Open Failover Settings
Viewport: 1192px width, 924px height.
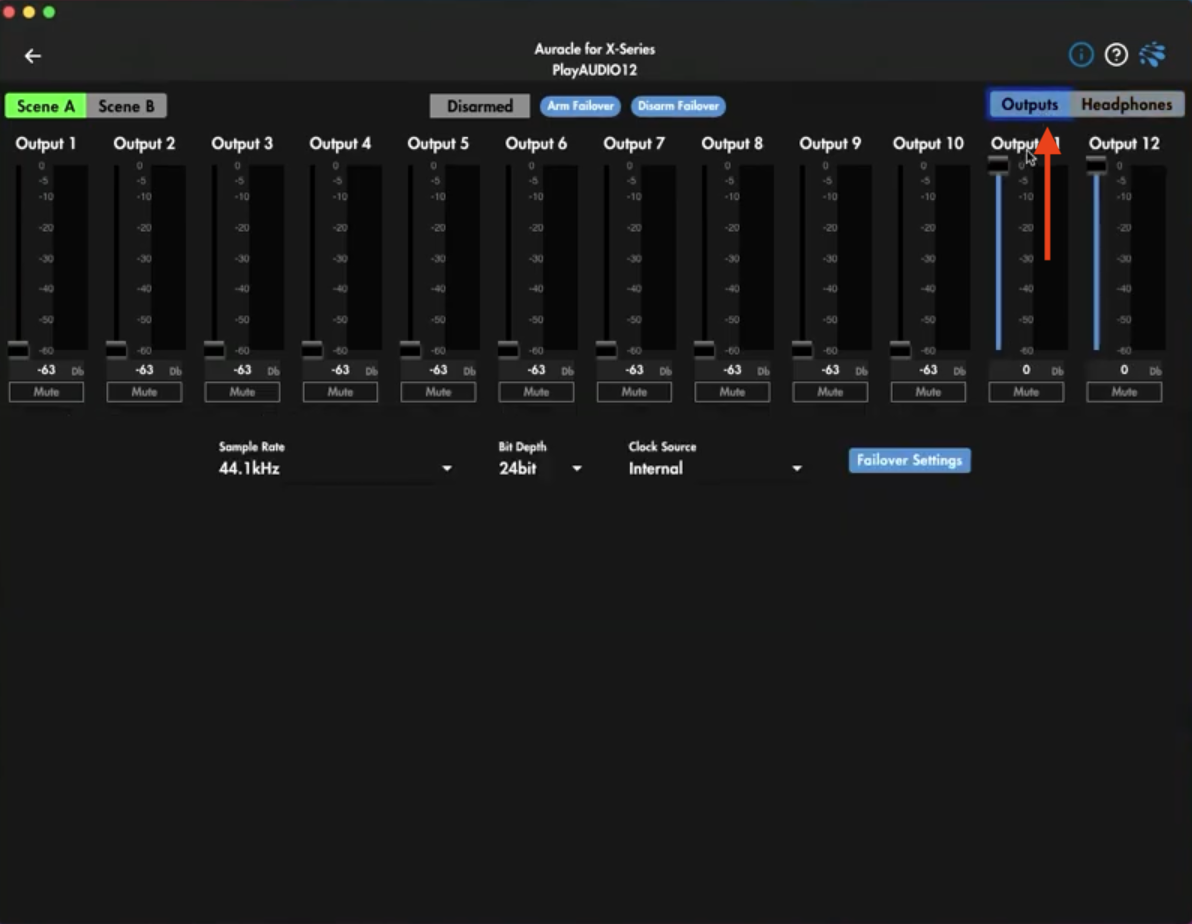pos(909,460)
